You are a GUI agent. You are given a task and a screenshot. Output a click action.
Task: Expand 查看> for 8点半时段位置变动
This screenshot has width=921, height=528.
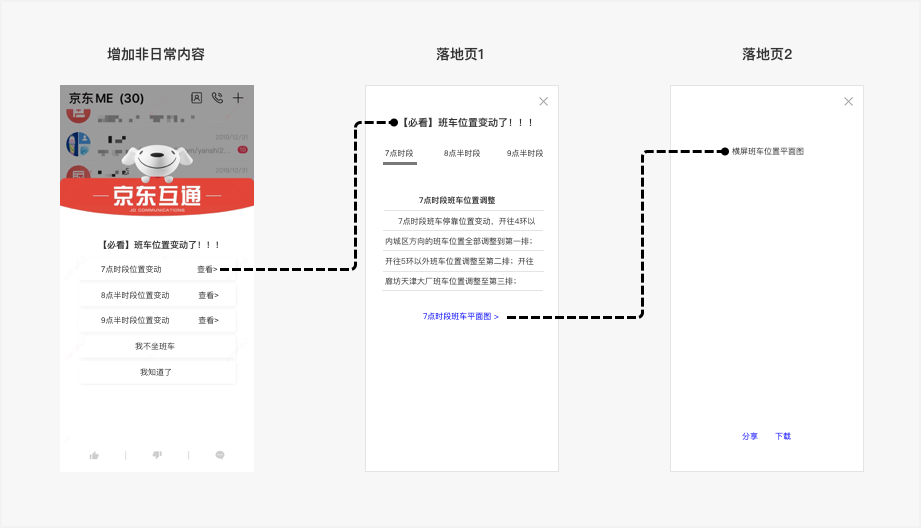pyautogui.click(x=209, y=295)
